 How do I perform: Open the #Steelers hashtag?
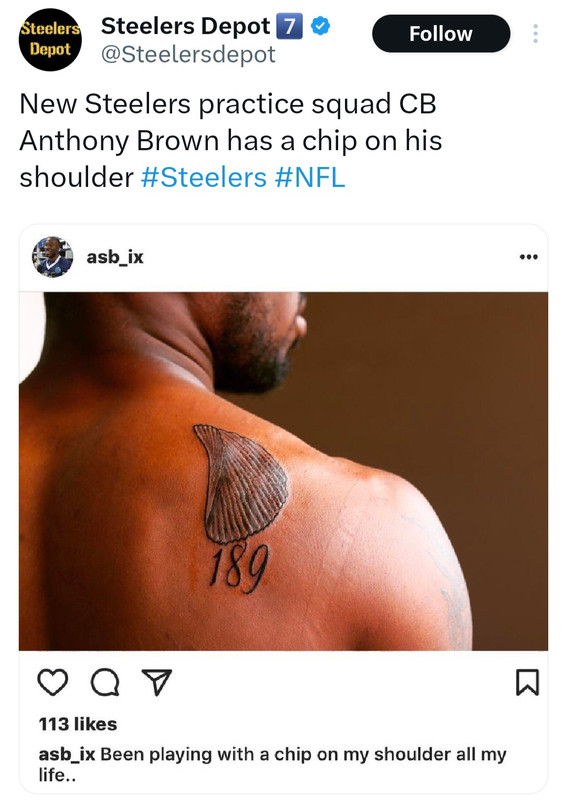[204, 178]
